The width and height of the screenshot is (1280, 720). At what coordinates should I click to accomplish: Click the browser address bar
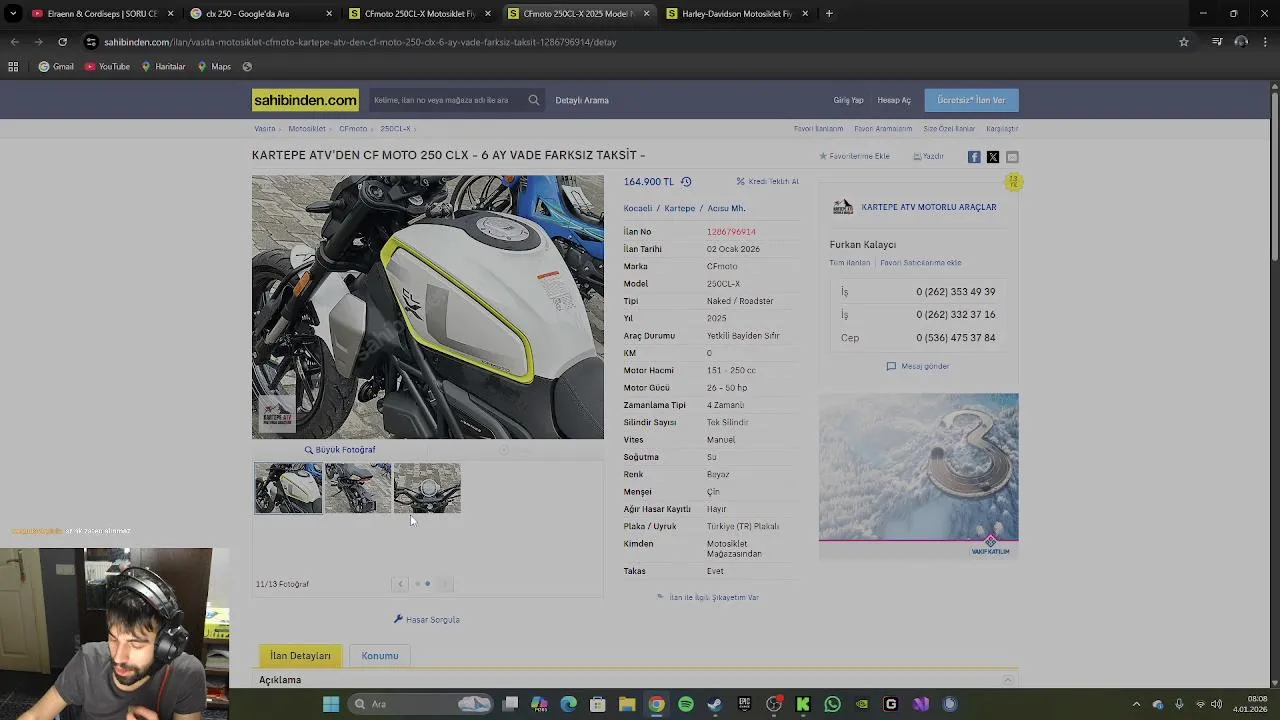(x=630, y=42)
